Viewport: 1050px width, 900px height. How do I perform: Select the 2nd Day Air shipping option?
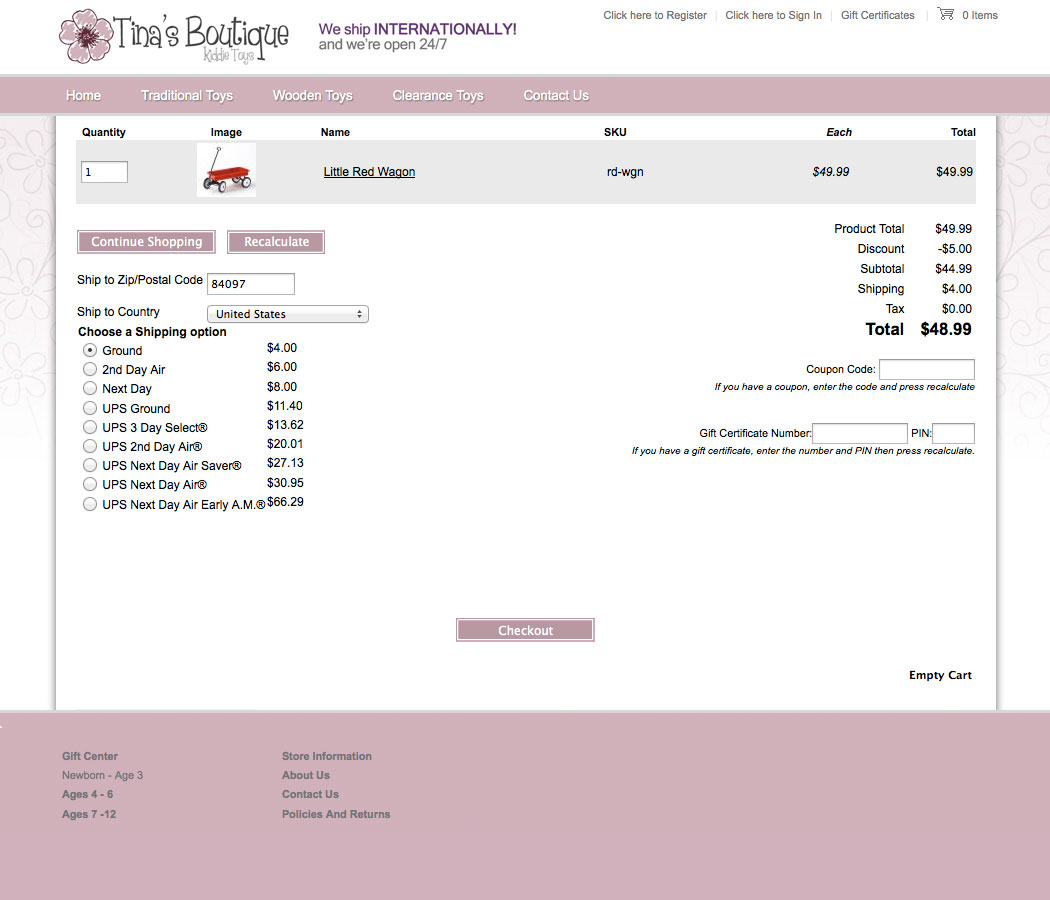(x=90, y=369)
